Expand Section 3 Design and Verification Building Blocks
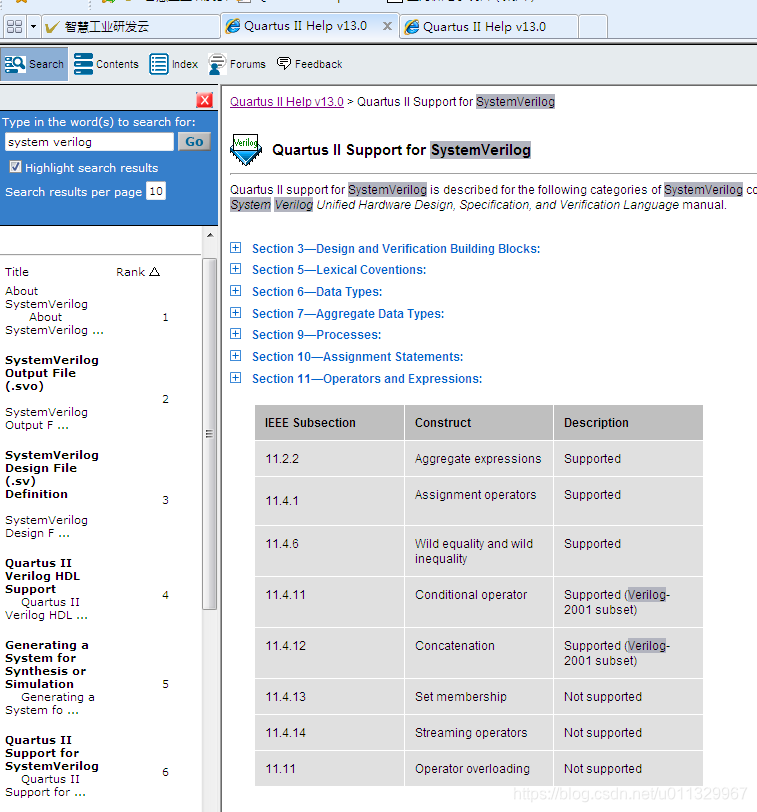Image resolution: width=757 pixels, height=812 pixels. [236, 248]
